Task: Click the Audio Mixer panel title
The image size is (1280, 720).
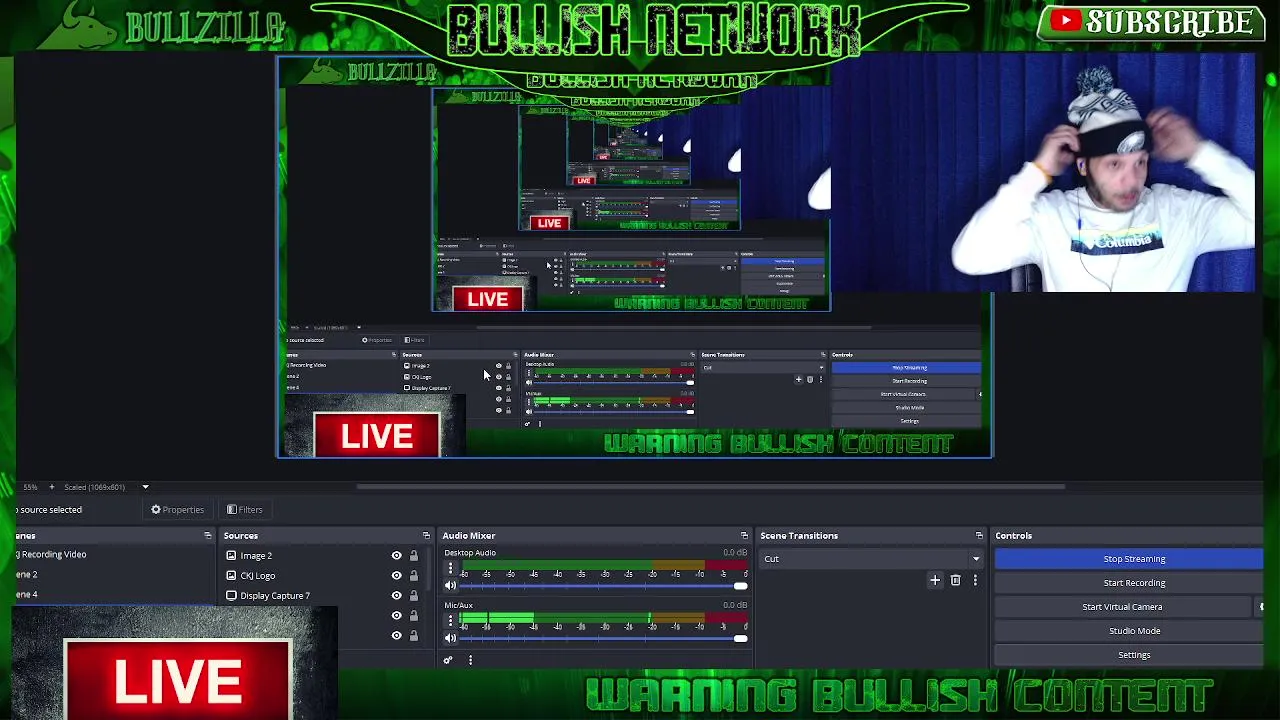Action: click(469, 536)
